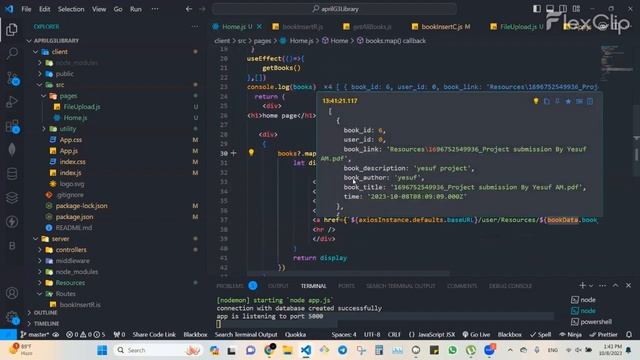Open Visual Studio Code in Windows taskbar
Image resolution: width=640 pixels, height=360 pixels.
(x=306, y=350)
